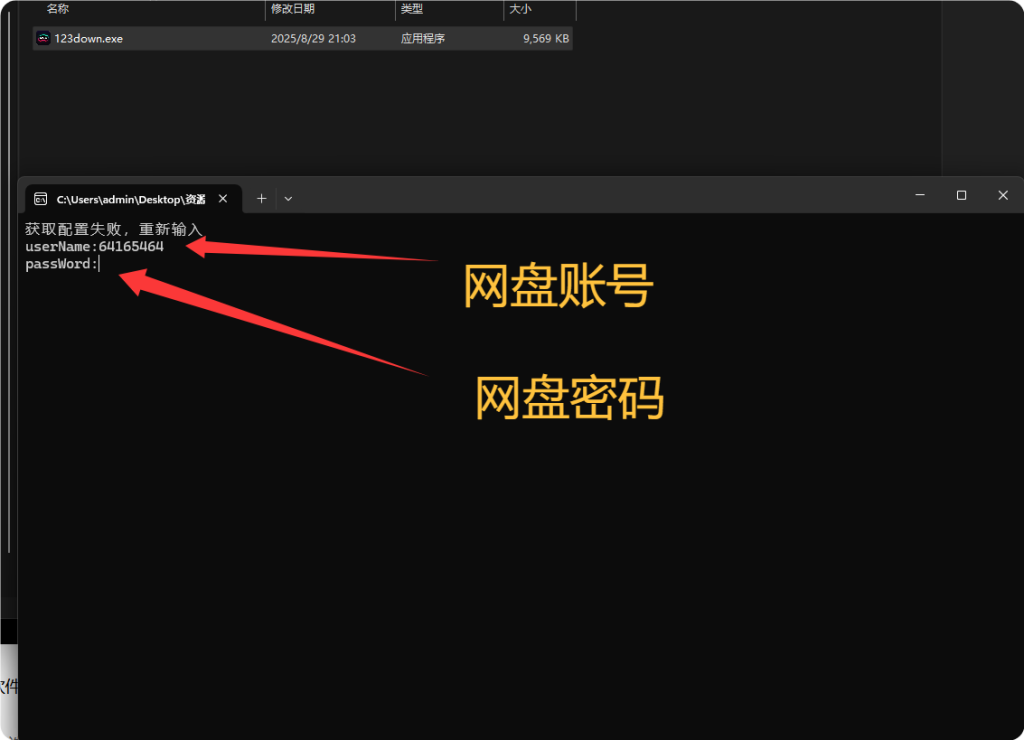This screenshot has height=740, width=1024.
Task: Sort files by 名称 column header
Action: click(58, 8)
